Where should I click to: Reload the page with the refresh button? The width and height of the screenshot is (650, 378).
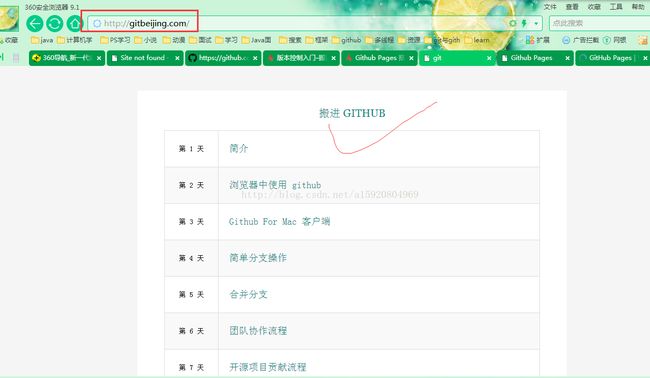[55, 23]
